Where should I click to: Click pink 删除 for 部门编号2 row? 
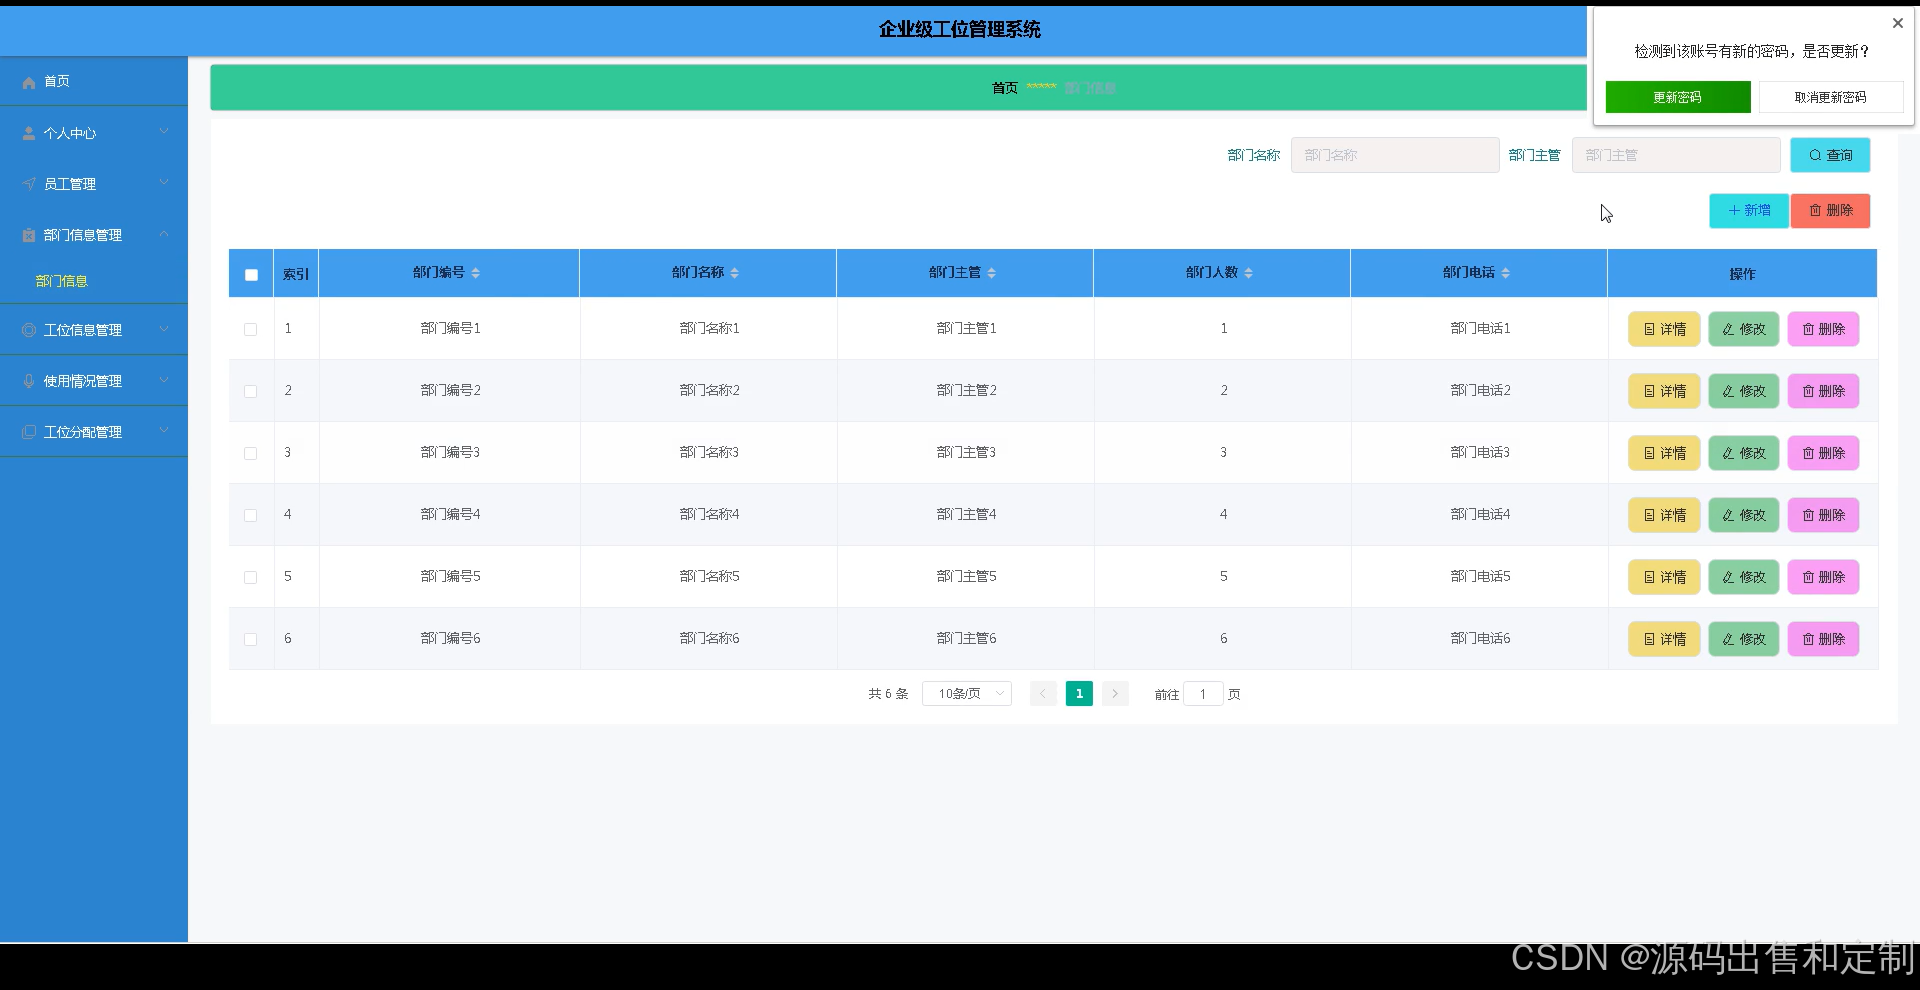click(1823, 391)
